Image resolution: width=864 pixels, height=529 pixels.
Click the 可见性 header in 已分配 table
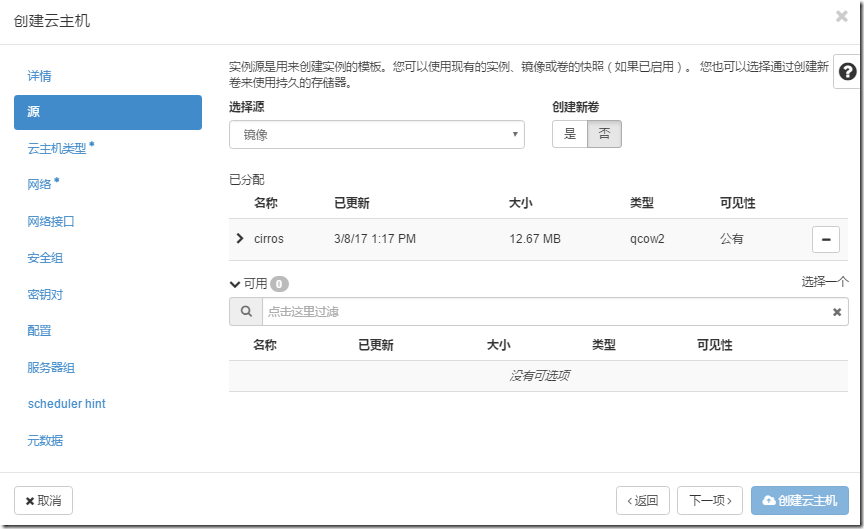point(737,203)
